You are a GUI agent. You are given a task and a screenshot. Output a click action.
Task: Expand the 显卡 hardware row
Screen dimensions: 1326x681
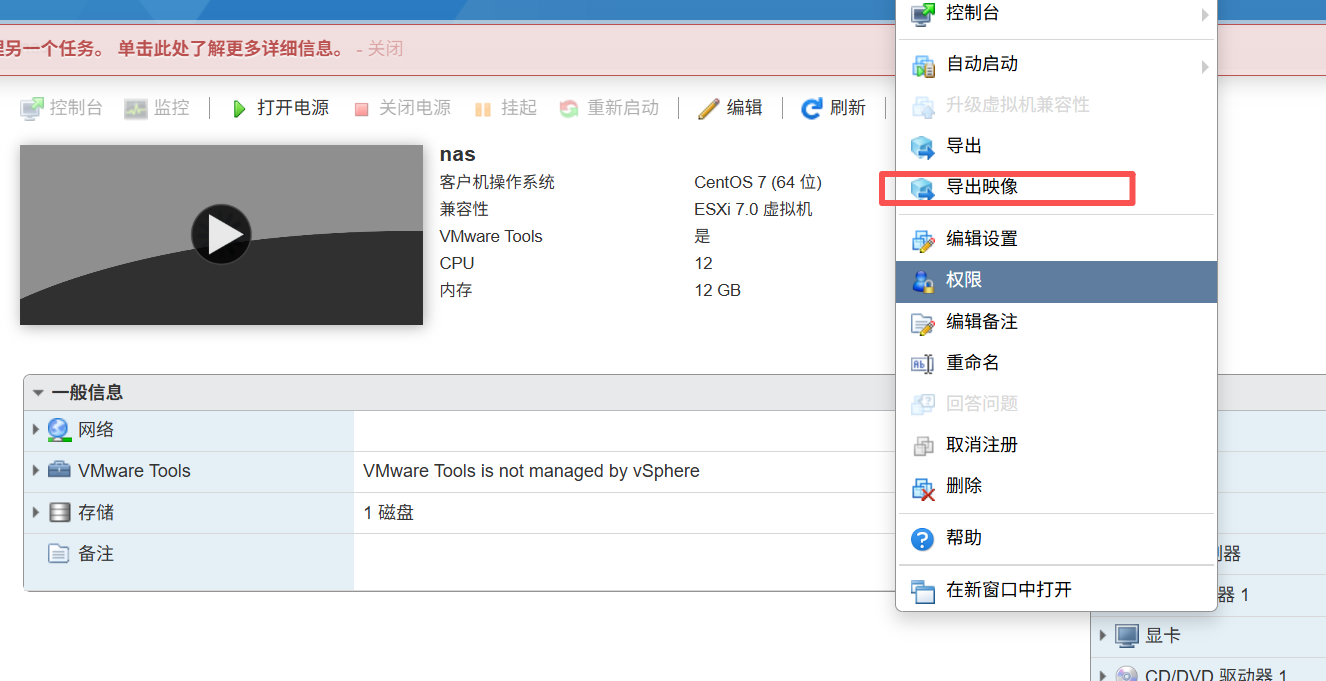coord(1103,635)
